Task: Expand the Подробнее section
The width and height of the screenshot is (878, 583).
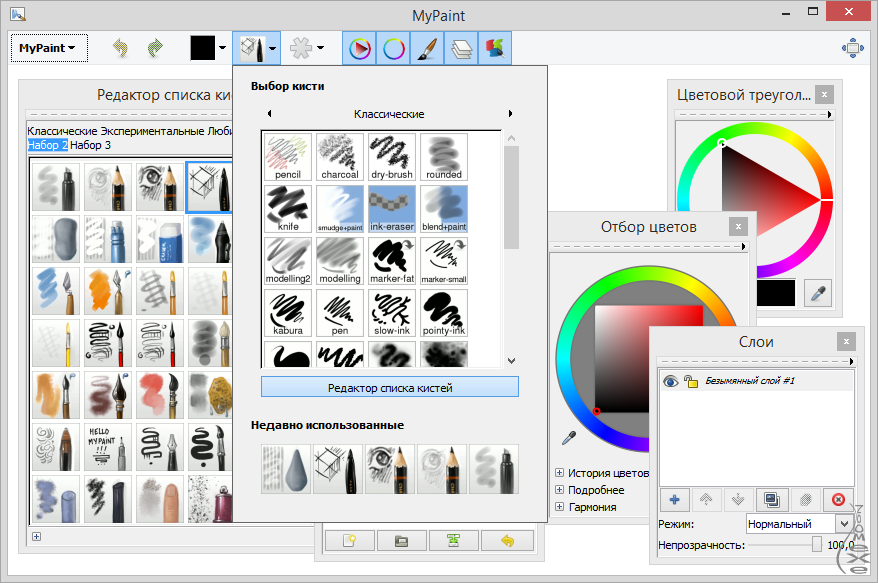Action: click(x=559, y=489)
